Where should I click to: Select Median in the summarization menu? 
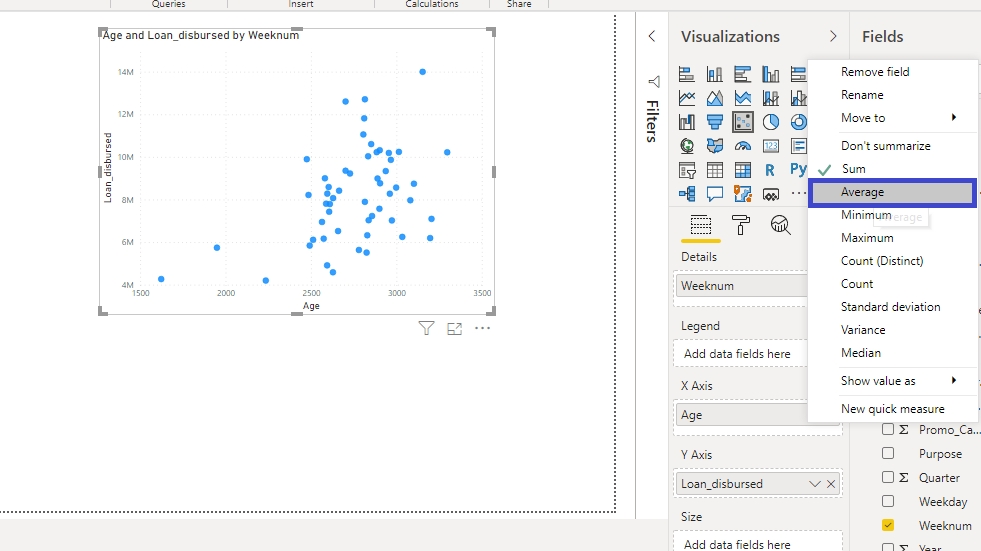[861, 353]
